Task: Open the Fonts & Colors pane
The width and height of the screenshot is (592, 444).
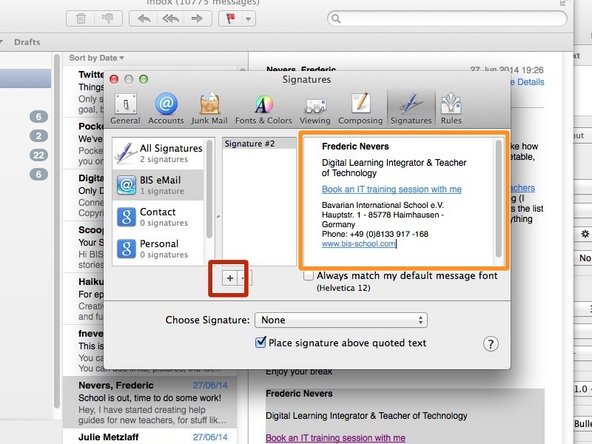Action: click(x=264, y=109)
